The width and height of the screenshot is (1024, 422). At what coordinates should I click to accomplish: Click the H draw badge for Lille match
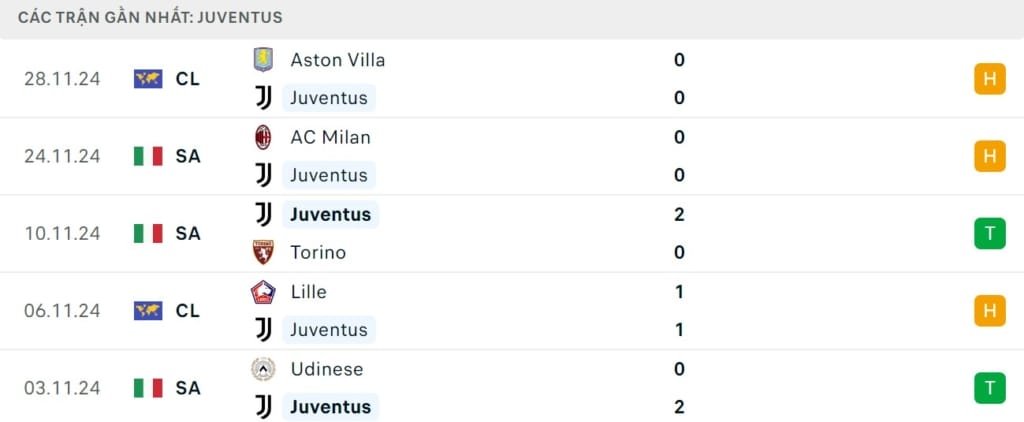(x=989, y=311)
